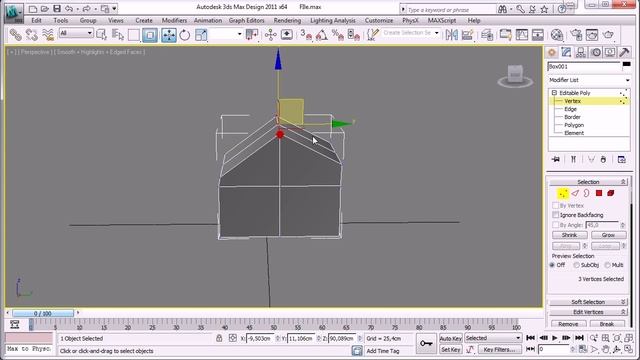Select Element sub-object icon in Selection rollout
Screen dimensions: 640x360
(611, 193)
